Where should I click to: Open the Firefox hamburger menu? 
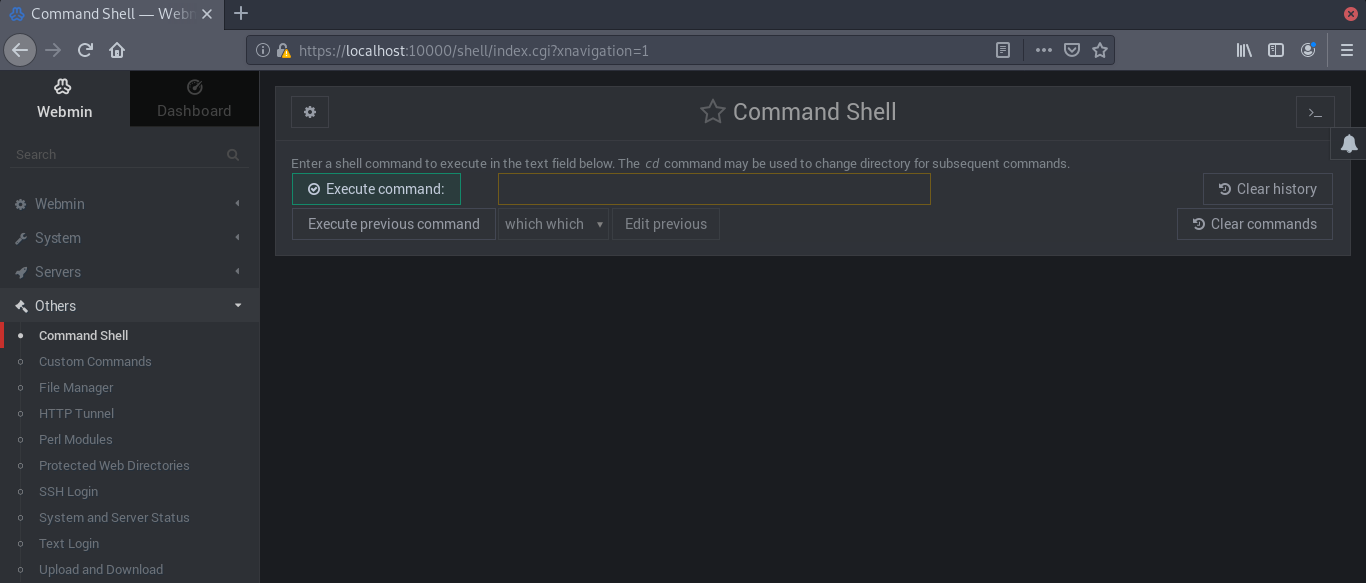click(1346, 50)
